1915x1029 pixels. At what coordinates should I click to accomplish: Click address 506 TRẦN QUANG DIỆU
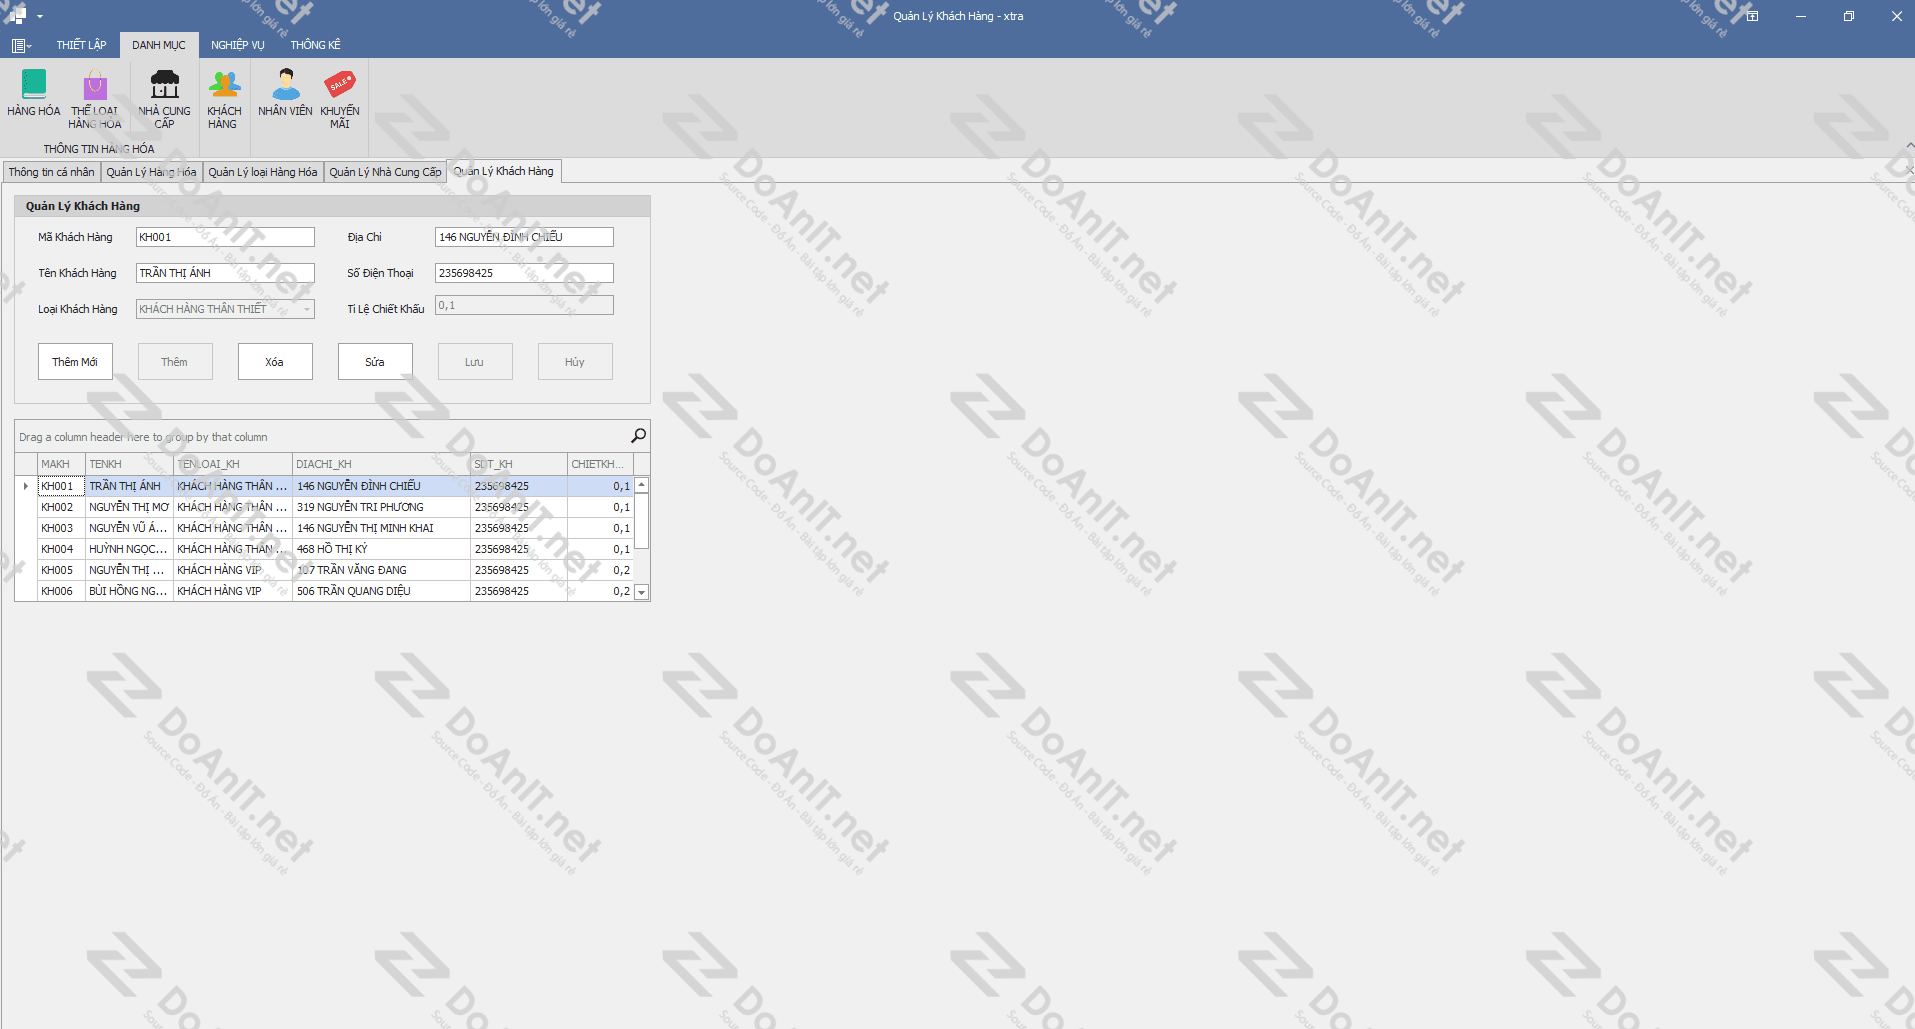tap(381, 591)
